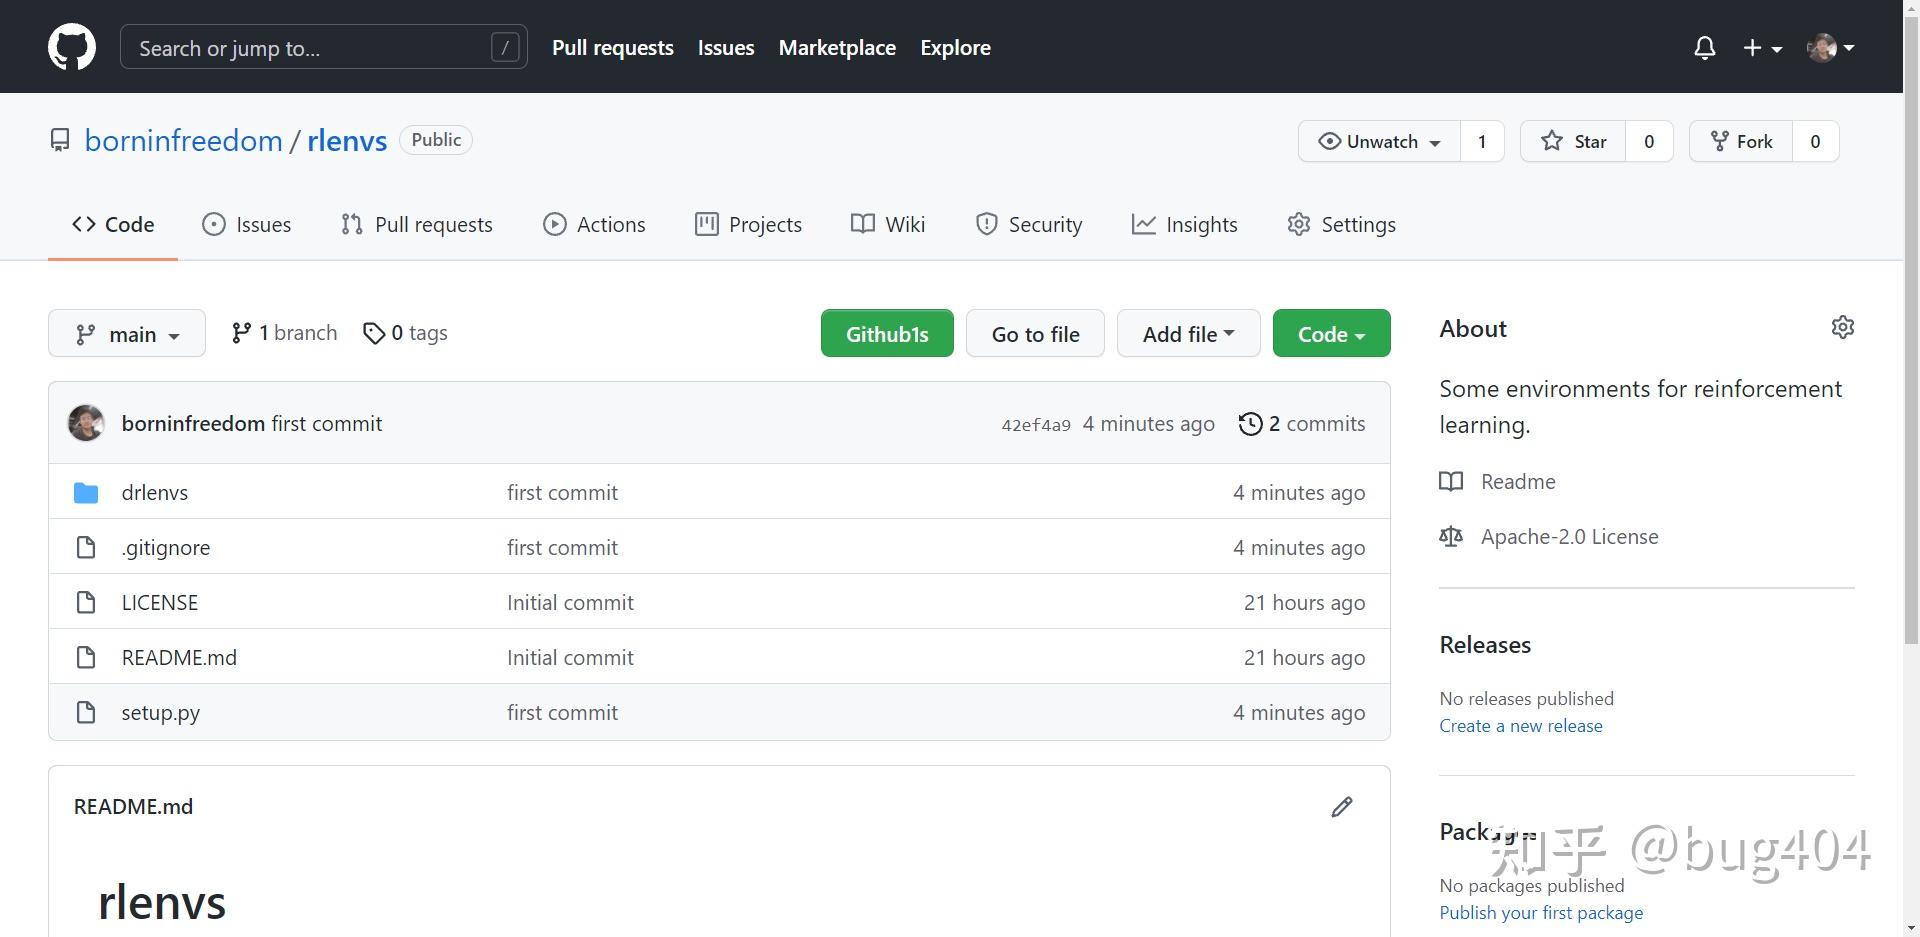Click Create a new release link

(1520, 726)
